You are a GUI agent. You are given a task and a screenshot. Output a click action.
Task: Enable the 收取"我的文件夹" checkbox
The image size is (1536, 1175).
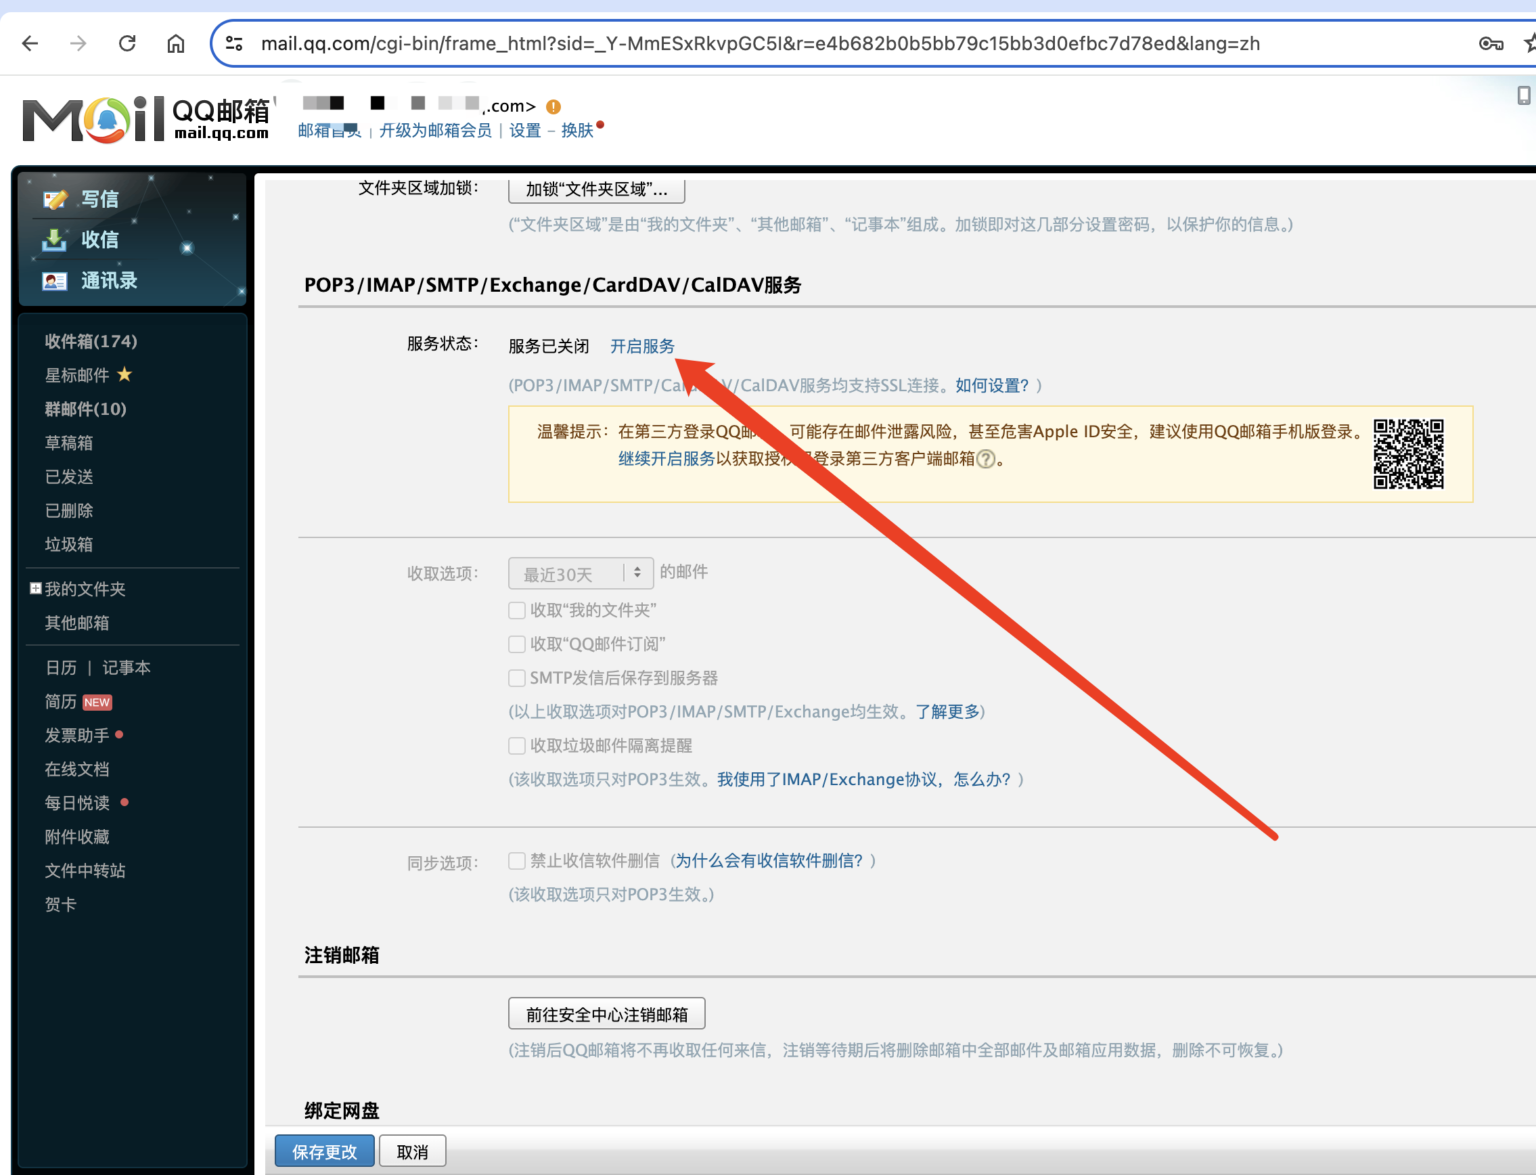pyautogui.click(x=517, y=610)
